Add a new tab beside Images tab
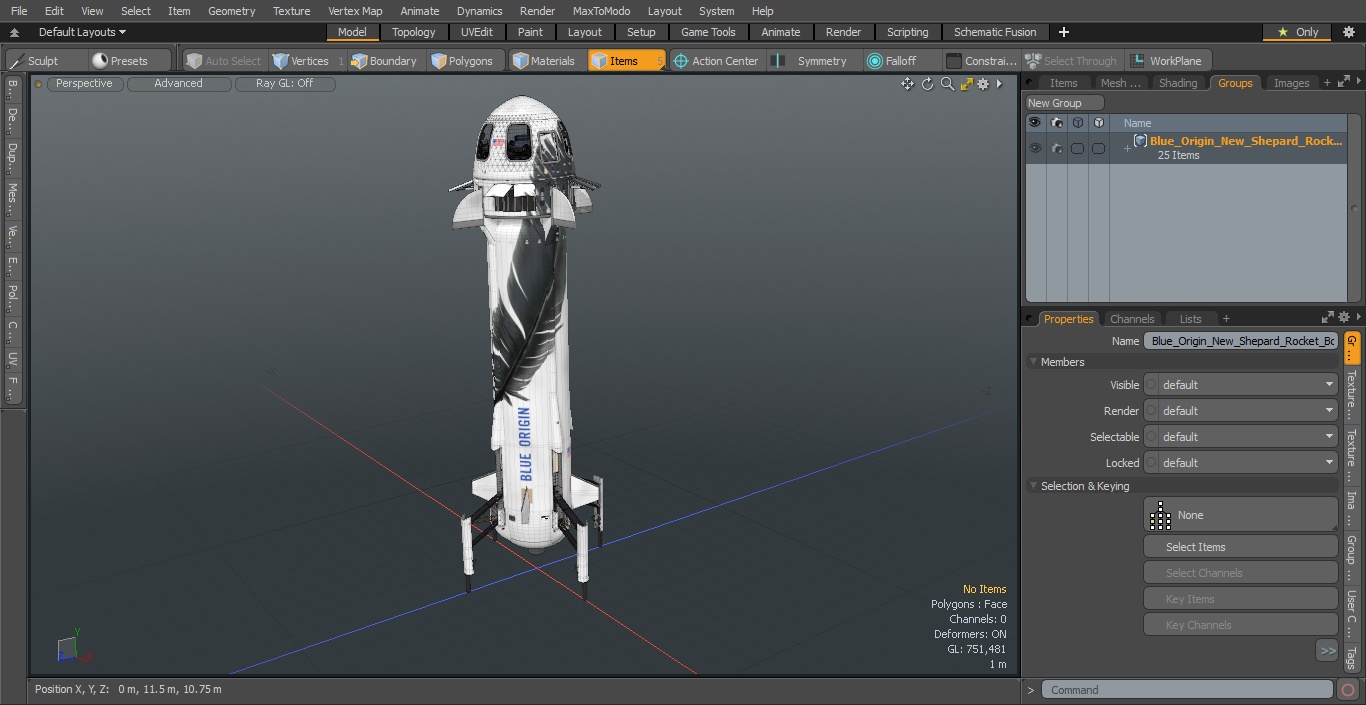 pyautogui.click(x=1327, y=83)
